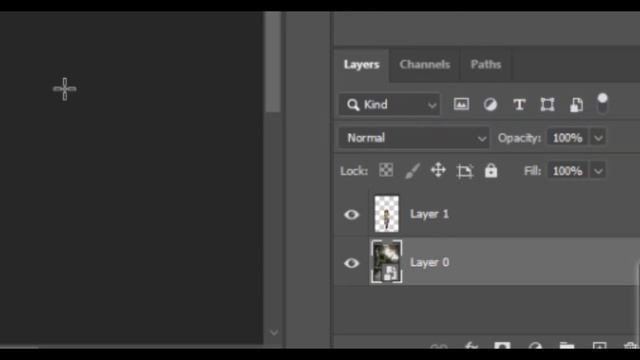Click the Fill 100% field

coord(567,171)
